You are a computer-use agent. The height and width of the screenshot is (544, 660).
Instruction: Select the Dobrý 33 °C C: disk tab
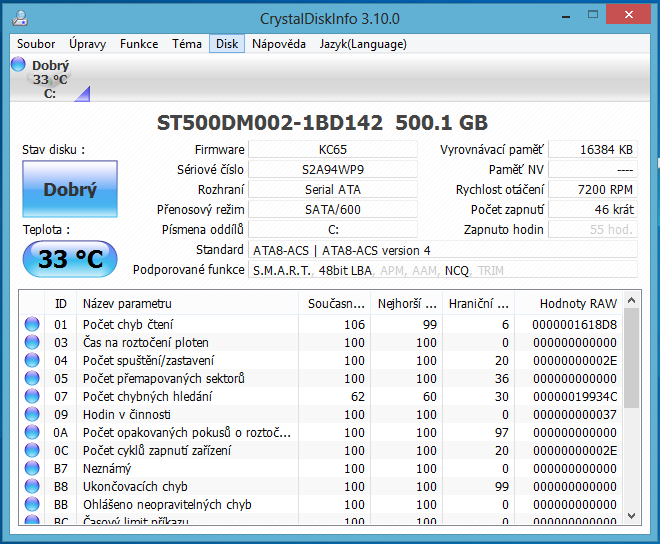click(x=50, y=79)
